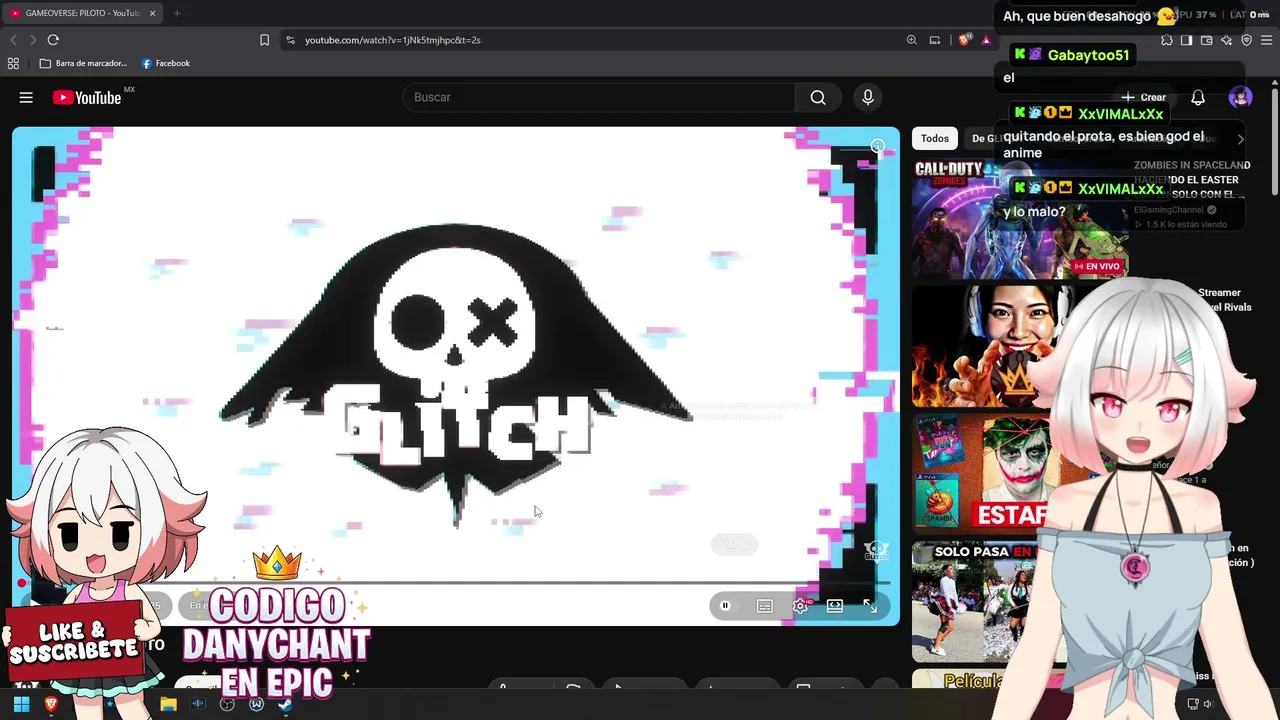Open the Barra de marcadores bookmarks folder
The image size is (1280, 720).
[x=83, y=63]
